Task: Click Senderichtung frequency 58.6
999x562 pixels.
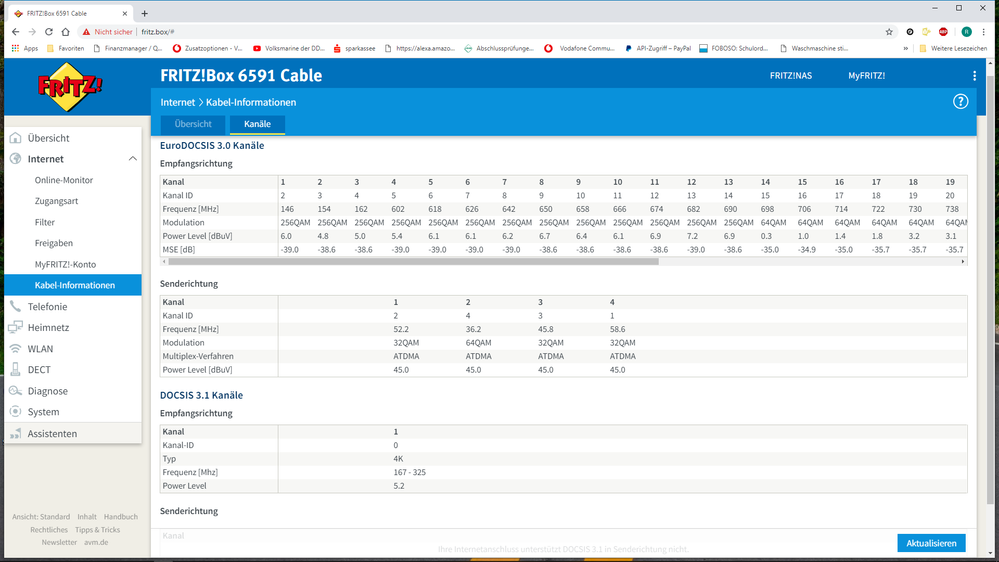Action: coord(617,329)
